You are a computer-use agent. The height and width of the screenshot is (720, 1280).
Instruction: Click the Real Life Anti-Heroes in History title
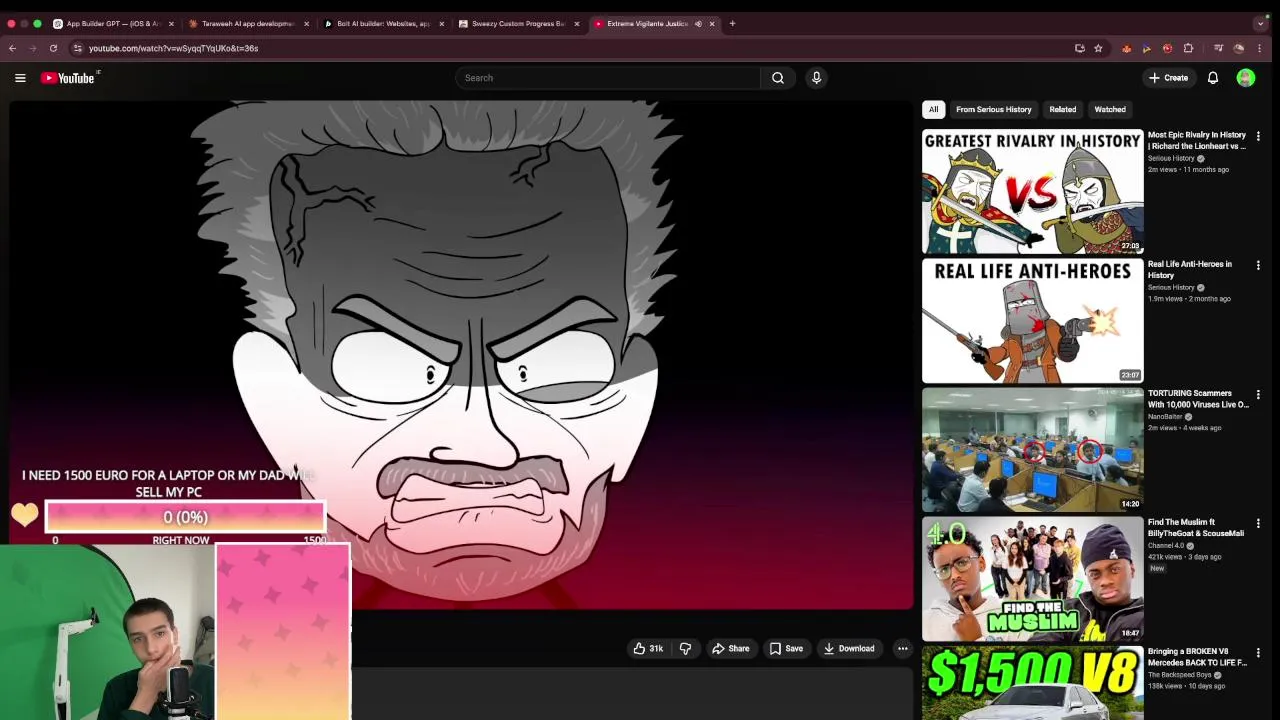tap(1190, 269)
